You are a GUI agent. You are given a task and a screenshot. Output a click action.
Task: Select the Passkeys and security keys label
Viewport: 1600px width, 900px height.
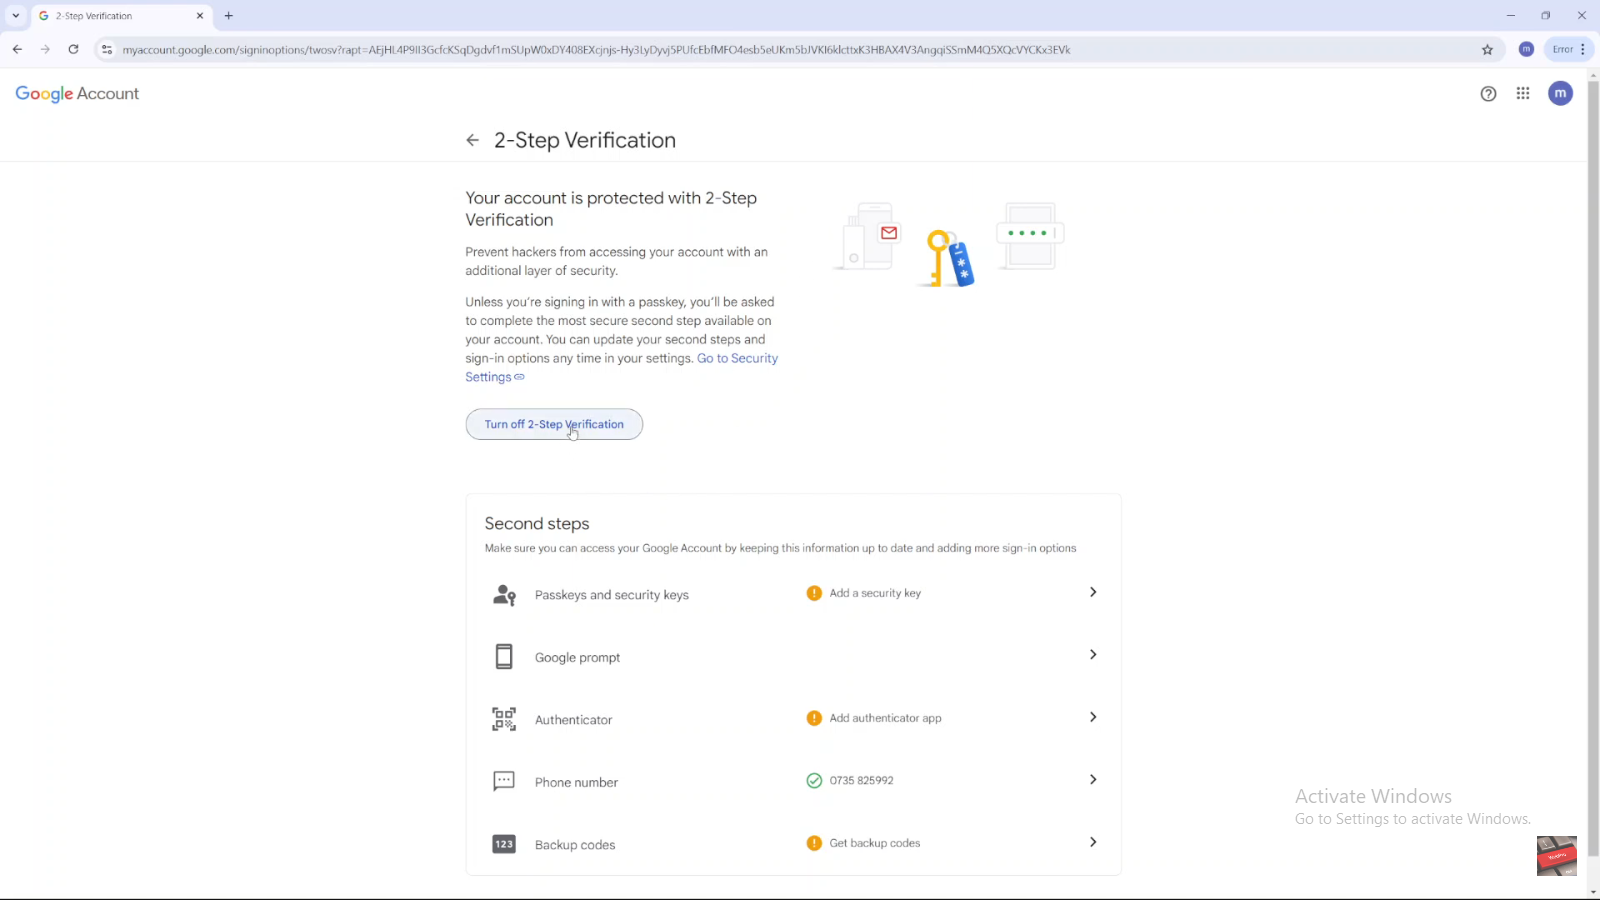611,595
